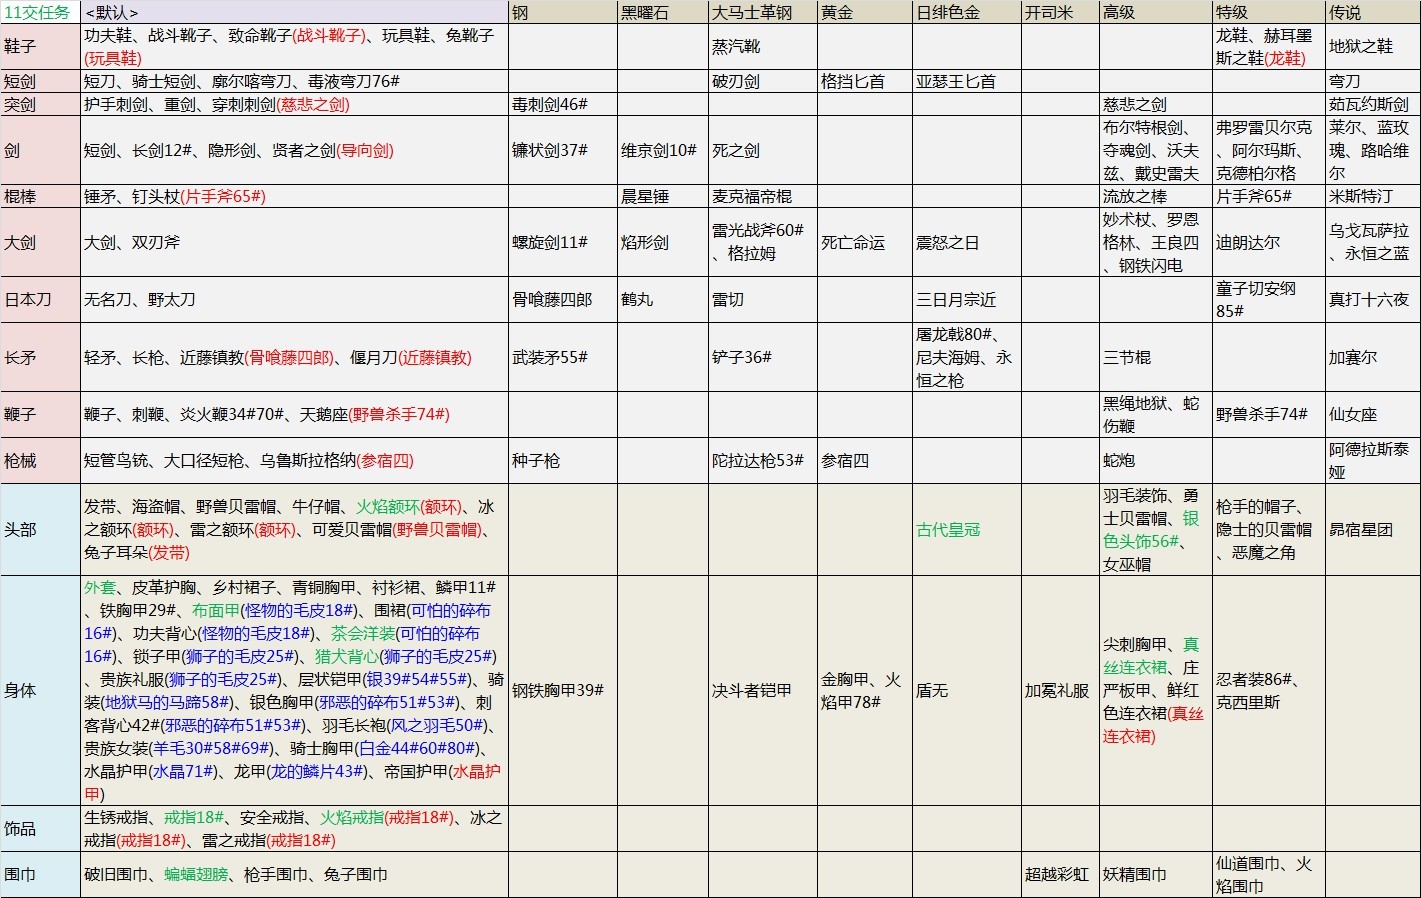Select the 日本刀 row label
Viewport: 1421px width, 898px height.
27,299
